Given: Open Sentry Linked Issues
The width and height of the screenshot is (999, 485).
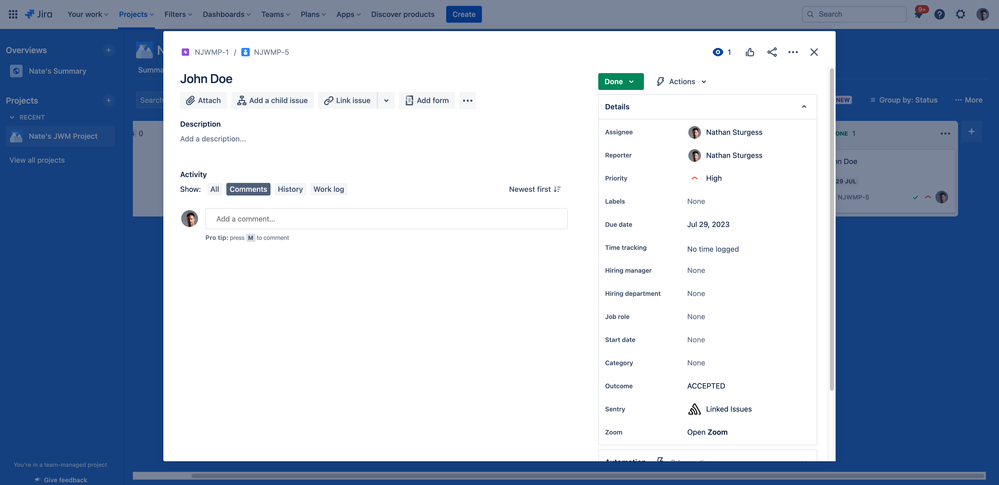Looking at the screenshot, I should (720, 409).
